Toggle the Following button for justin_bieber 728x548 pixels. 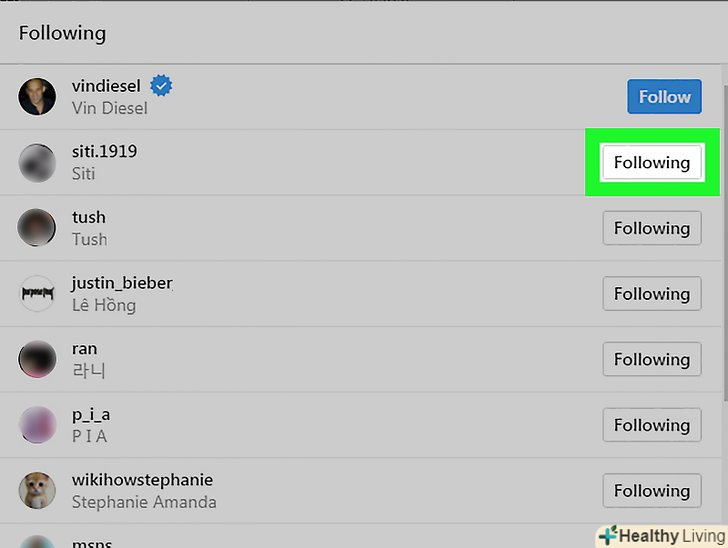pos(651,294)
